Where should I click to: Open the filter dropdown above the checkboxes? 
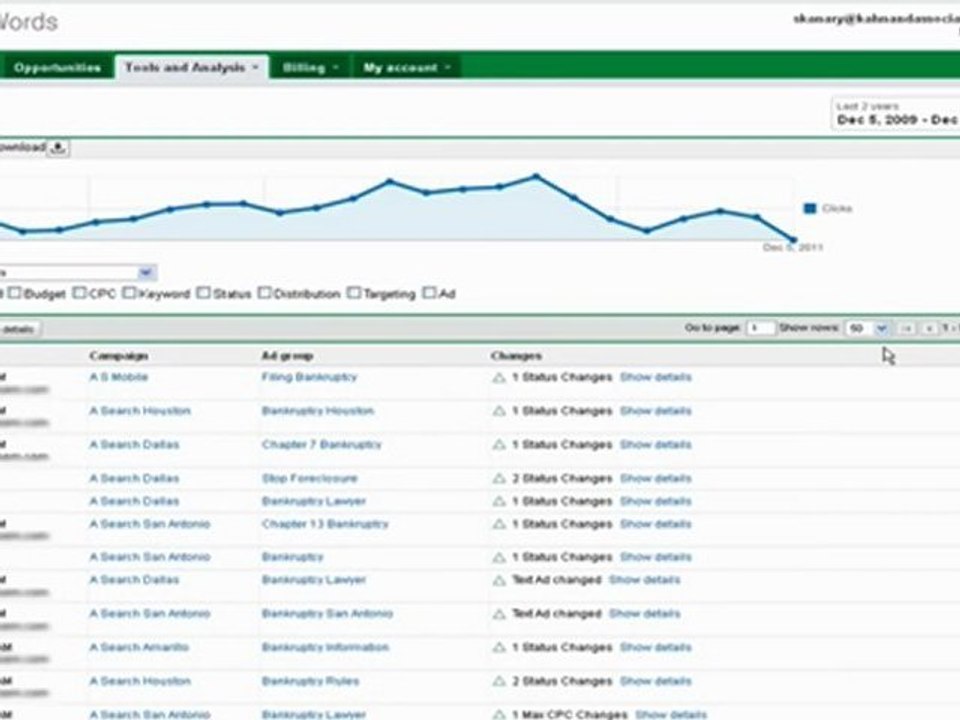coord(77,272)
